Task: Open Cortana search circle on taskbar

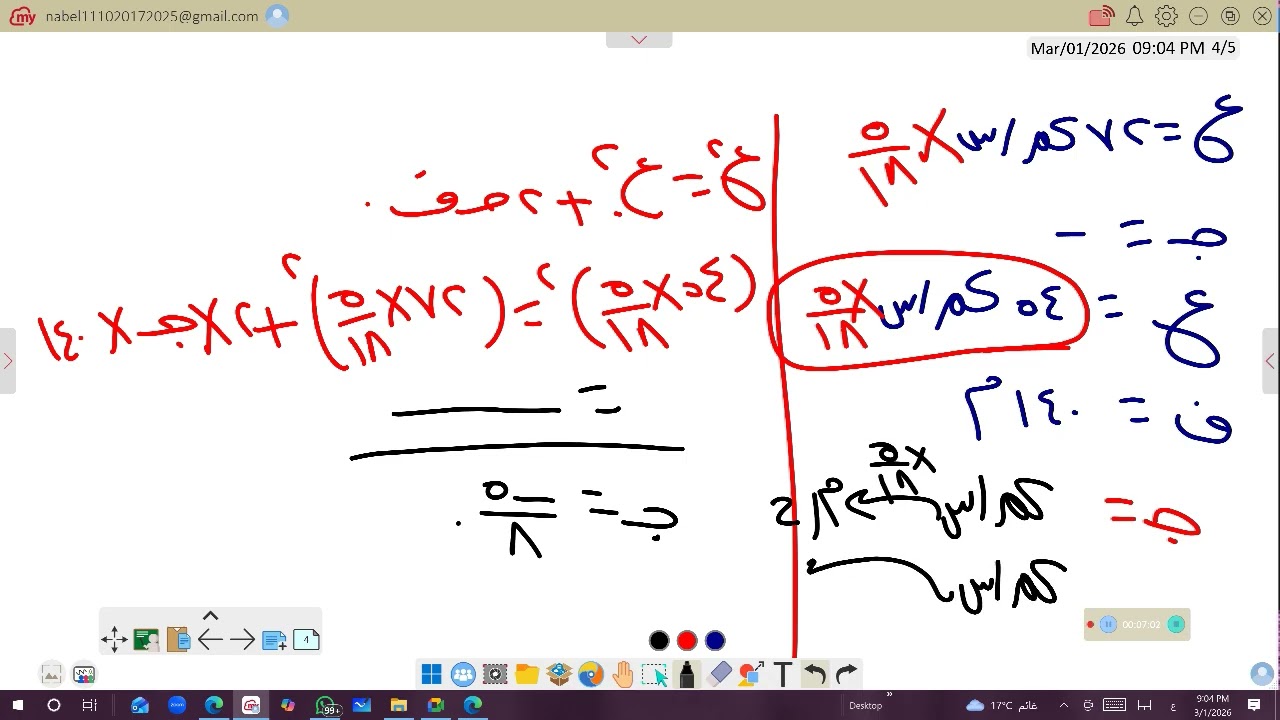Action: 54,705
